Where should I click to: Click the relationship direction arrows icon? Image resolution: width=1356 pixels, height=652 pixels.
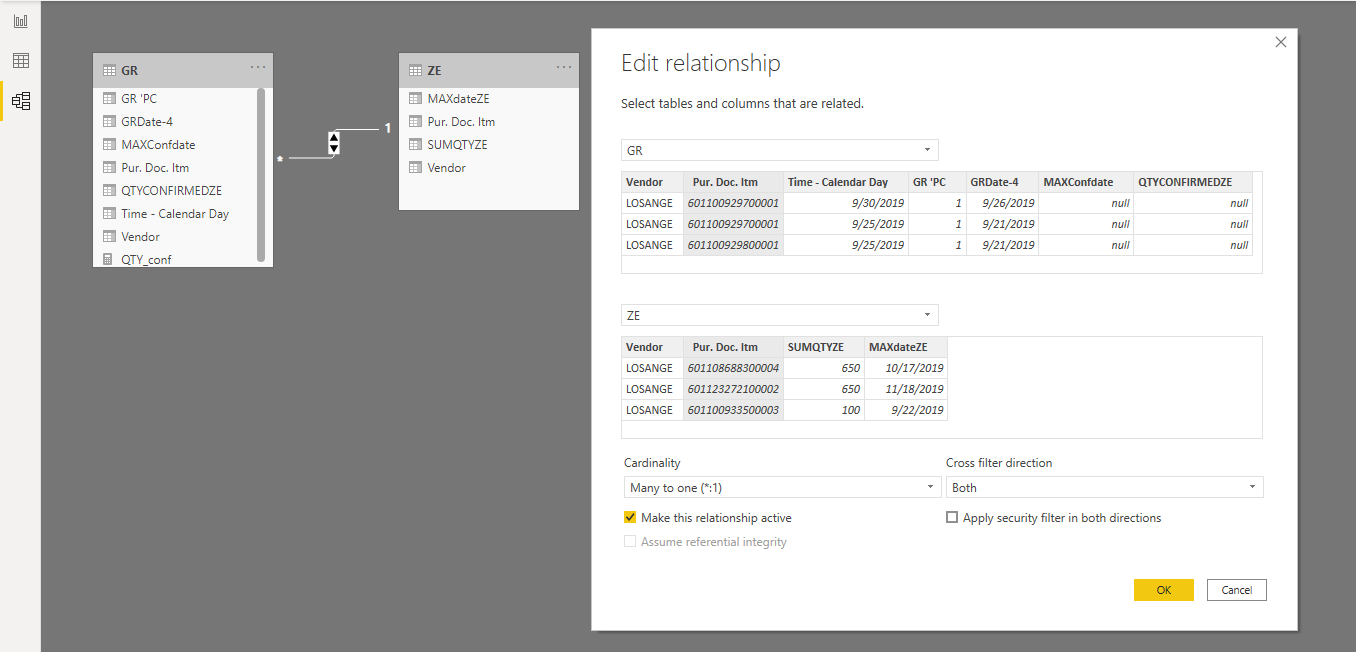(x=334, y=143)
